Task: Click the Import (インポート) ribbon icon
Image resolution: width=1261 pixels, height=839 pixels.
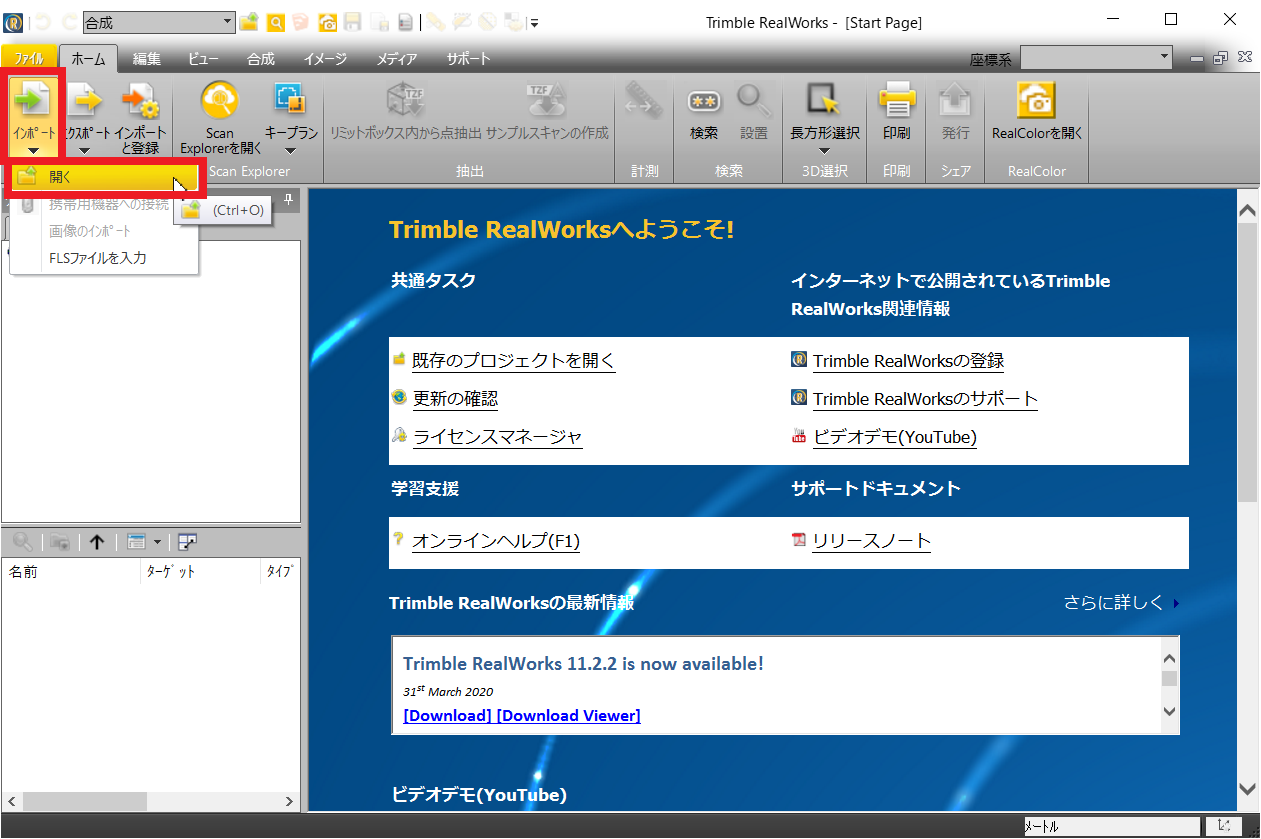Action: pos(34,99)
